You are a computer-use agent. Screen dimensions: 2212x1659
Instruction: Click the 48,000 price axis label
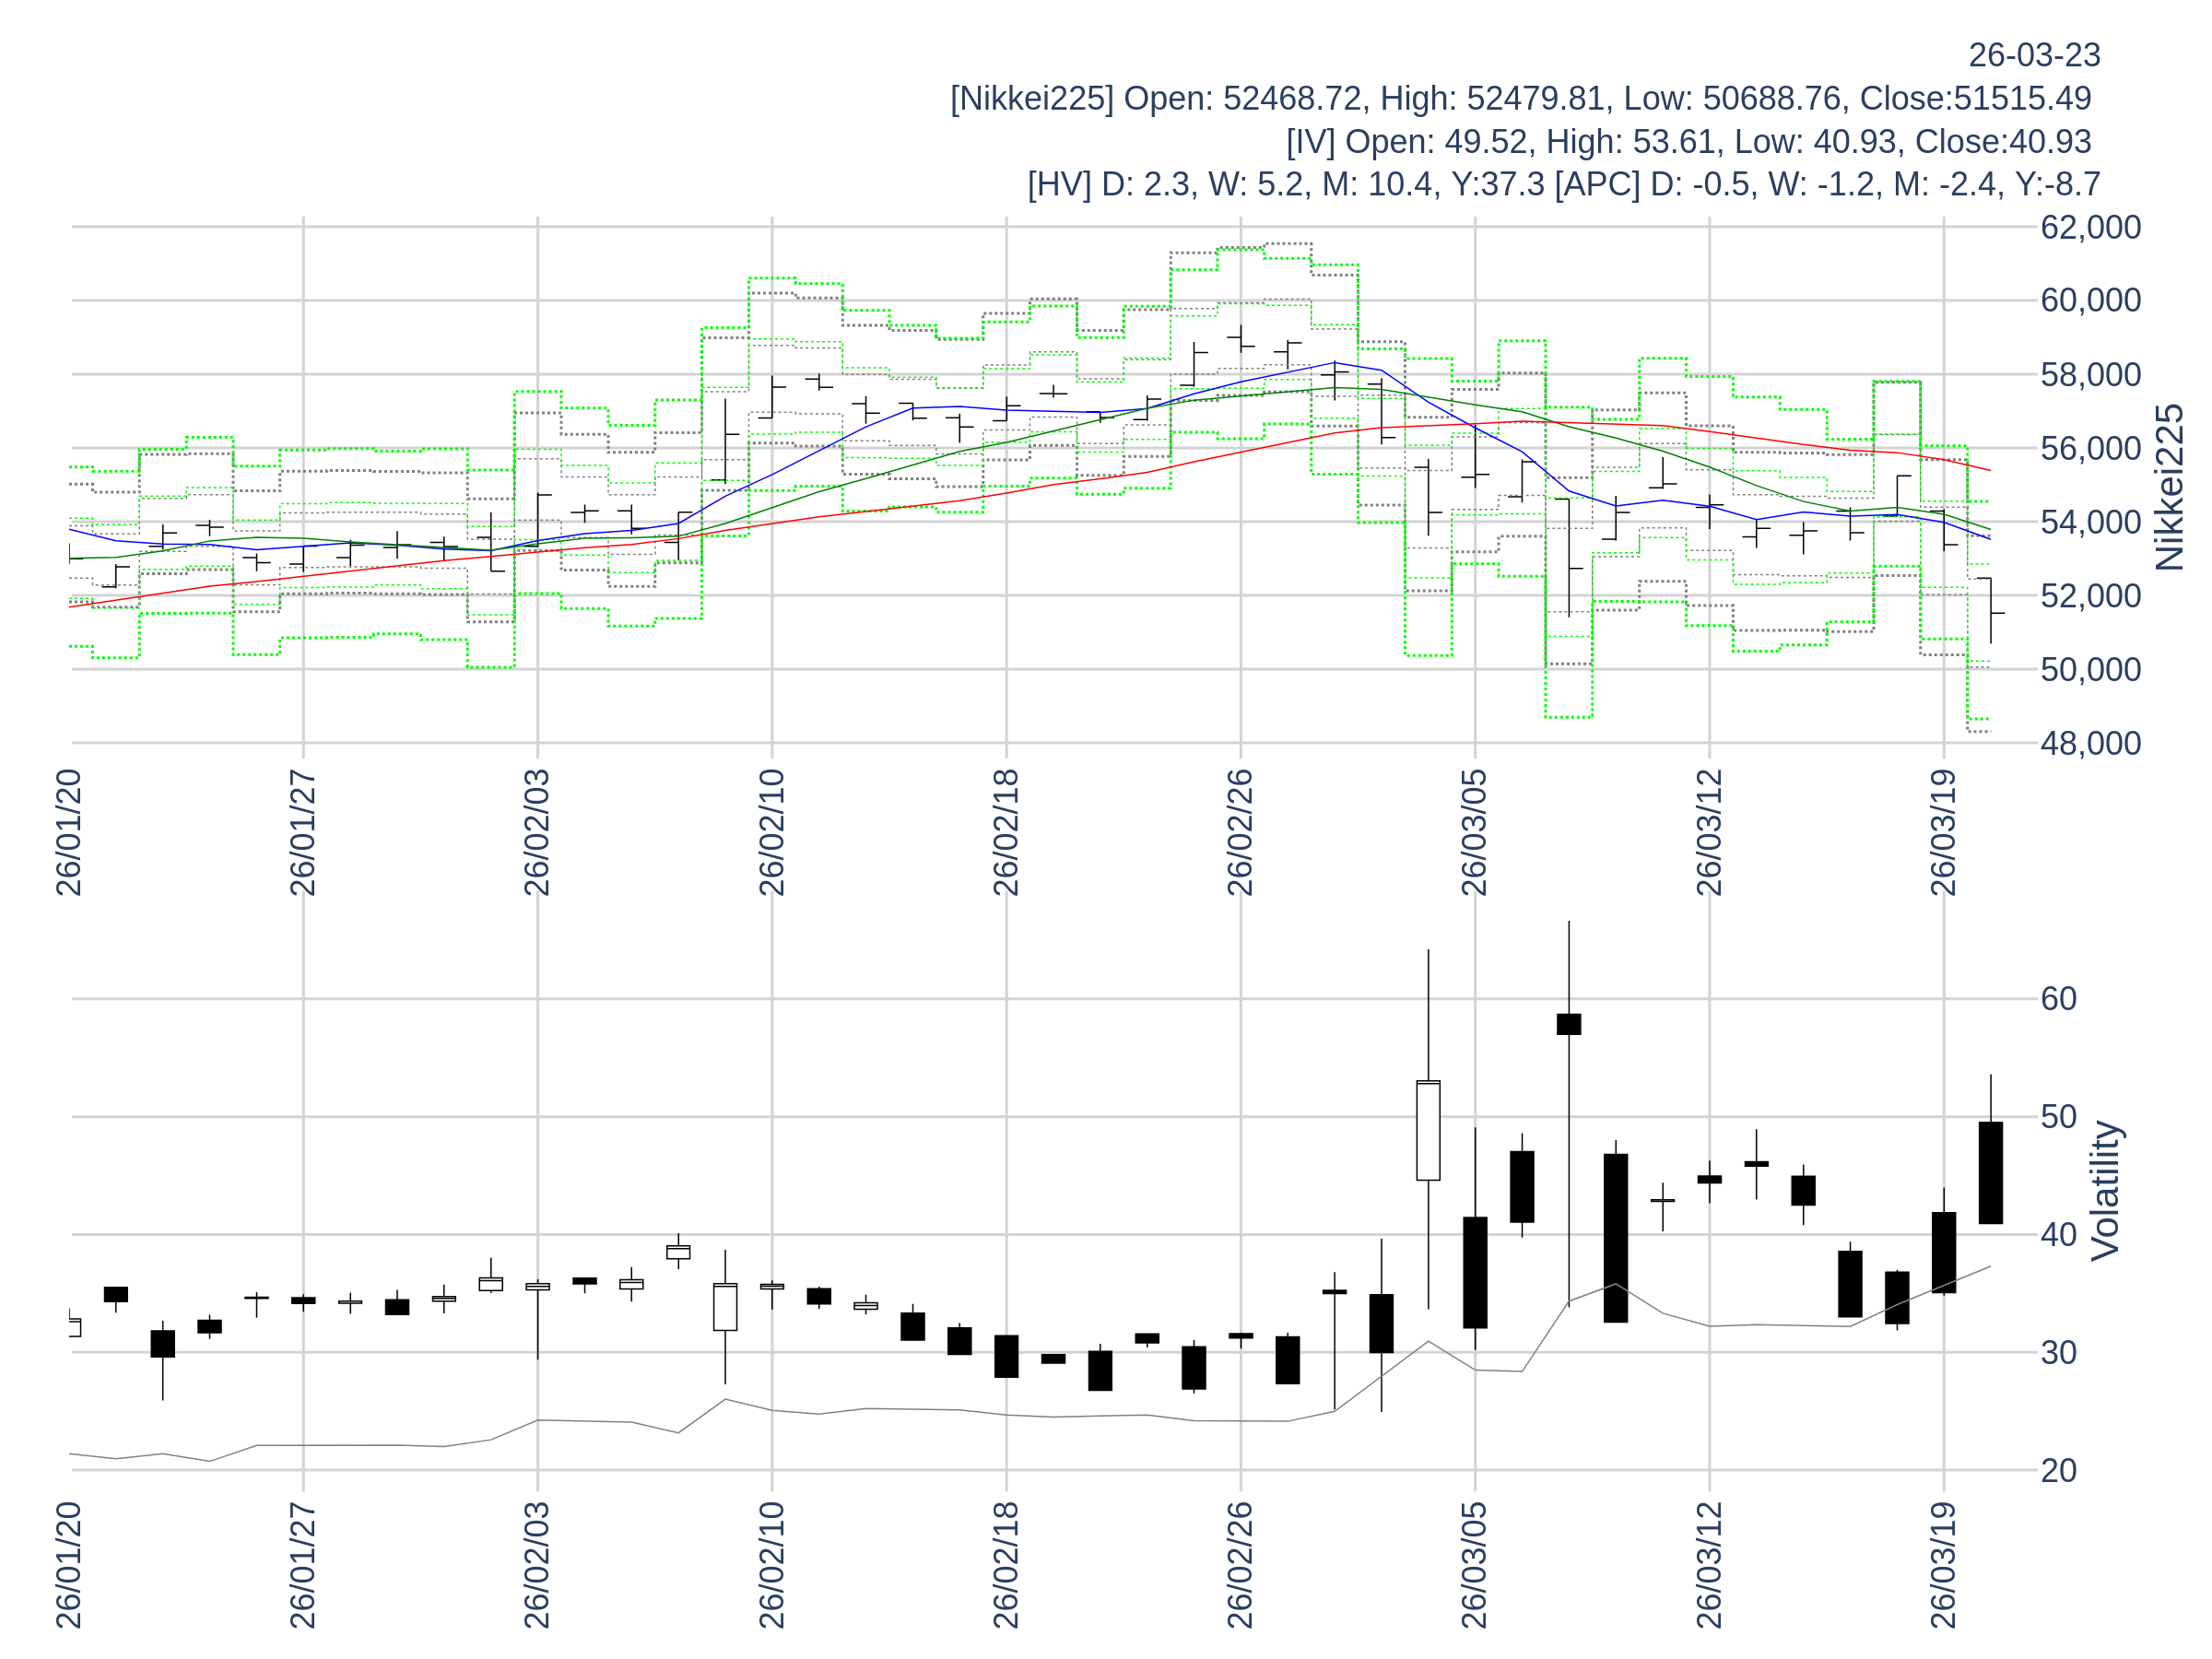(2090, 744)
